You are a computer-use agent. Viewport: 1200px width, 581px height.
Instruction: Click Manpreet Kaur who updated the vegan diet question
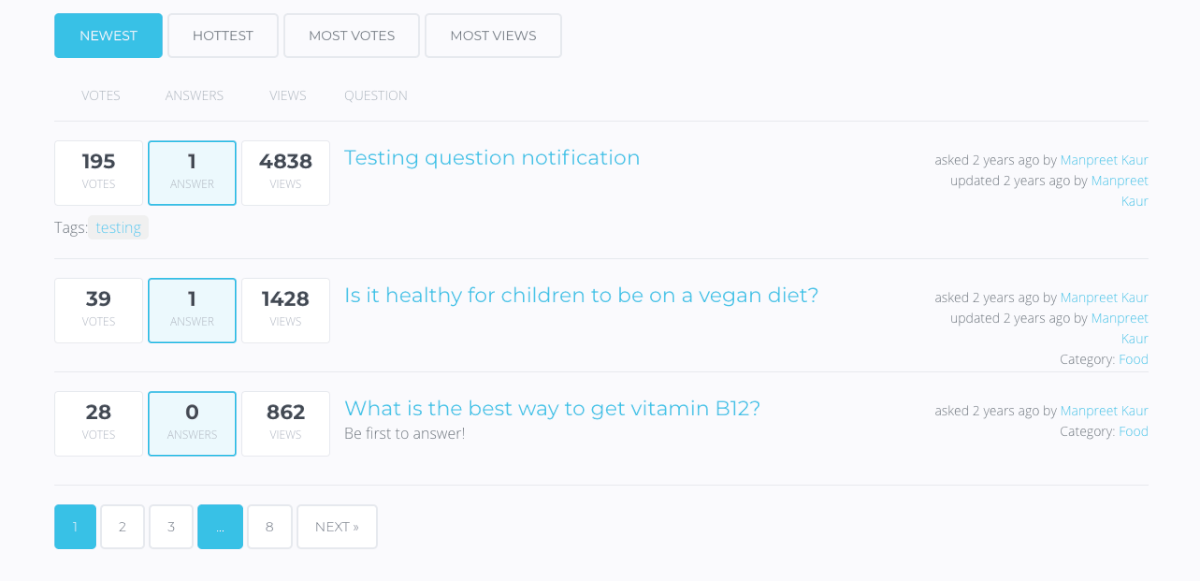click(1119, 328)
